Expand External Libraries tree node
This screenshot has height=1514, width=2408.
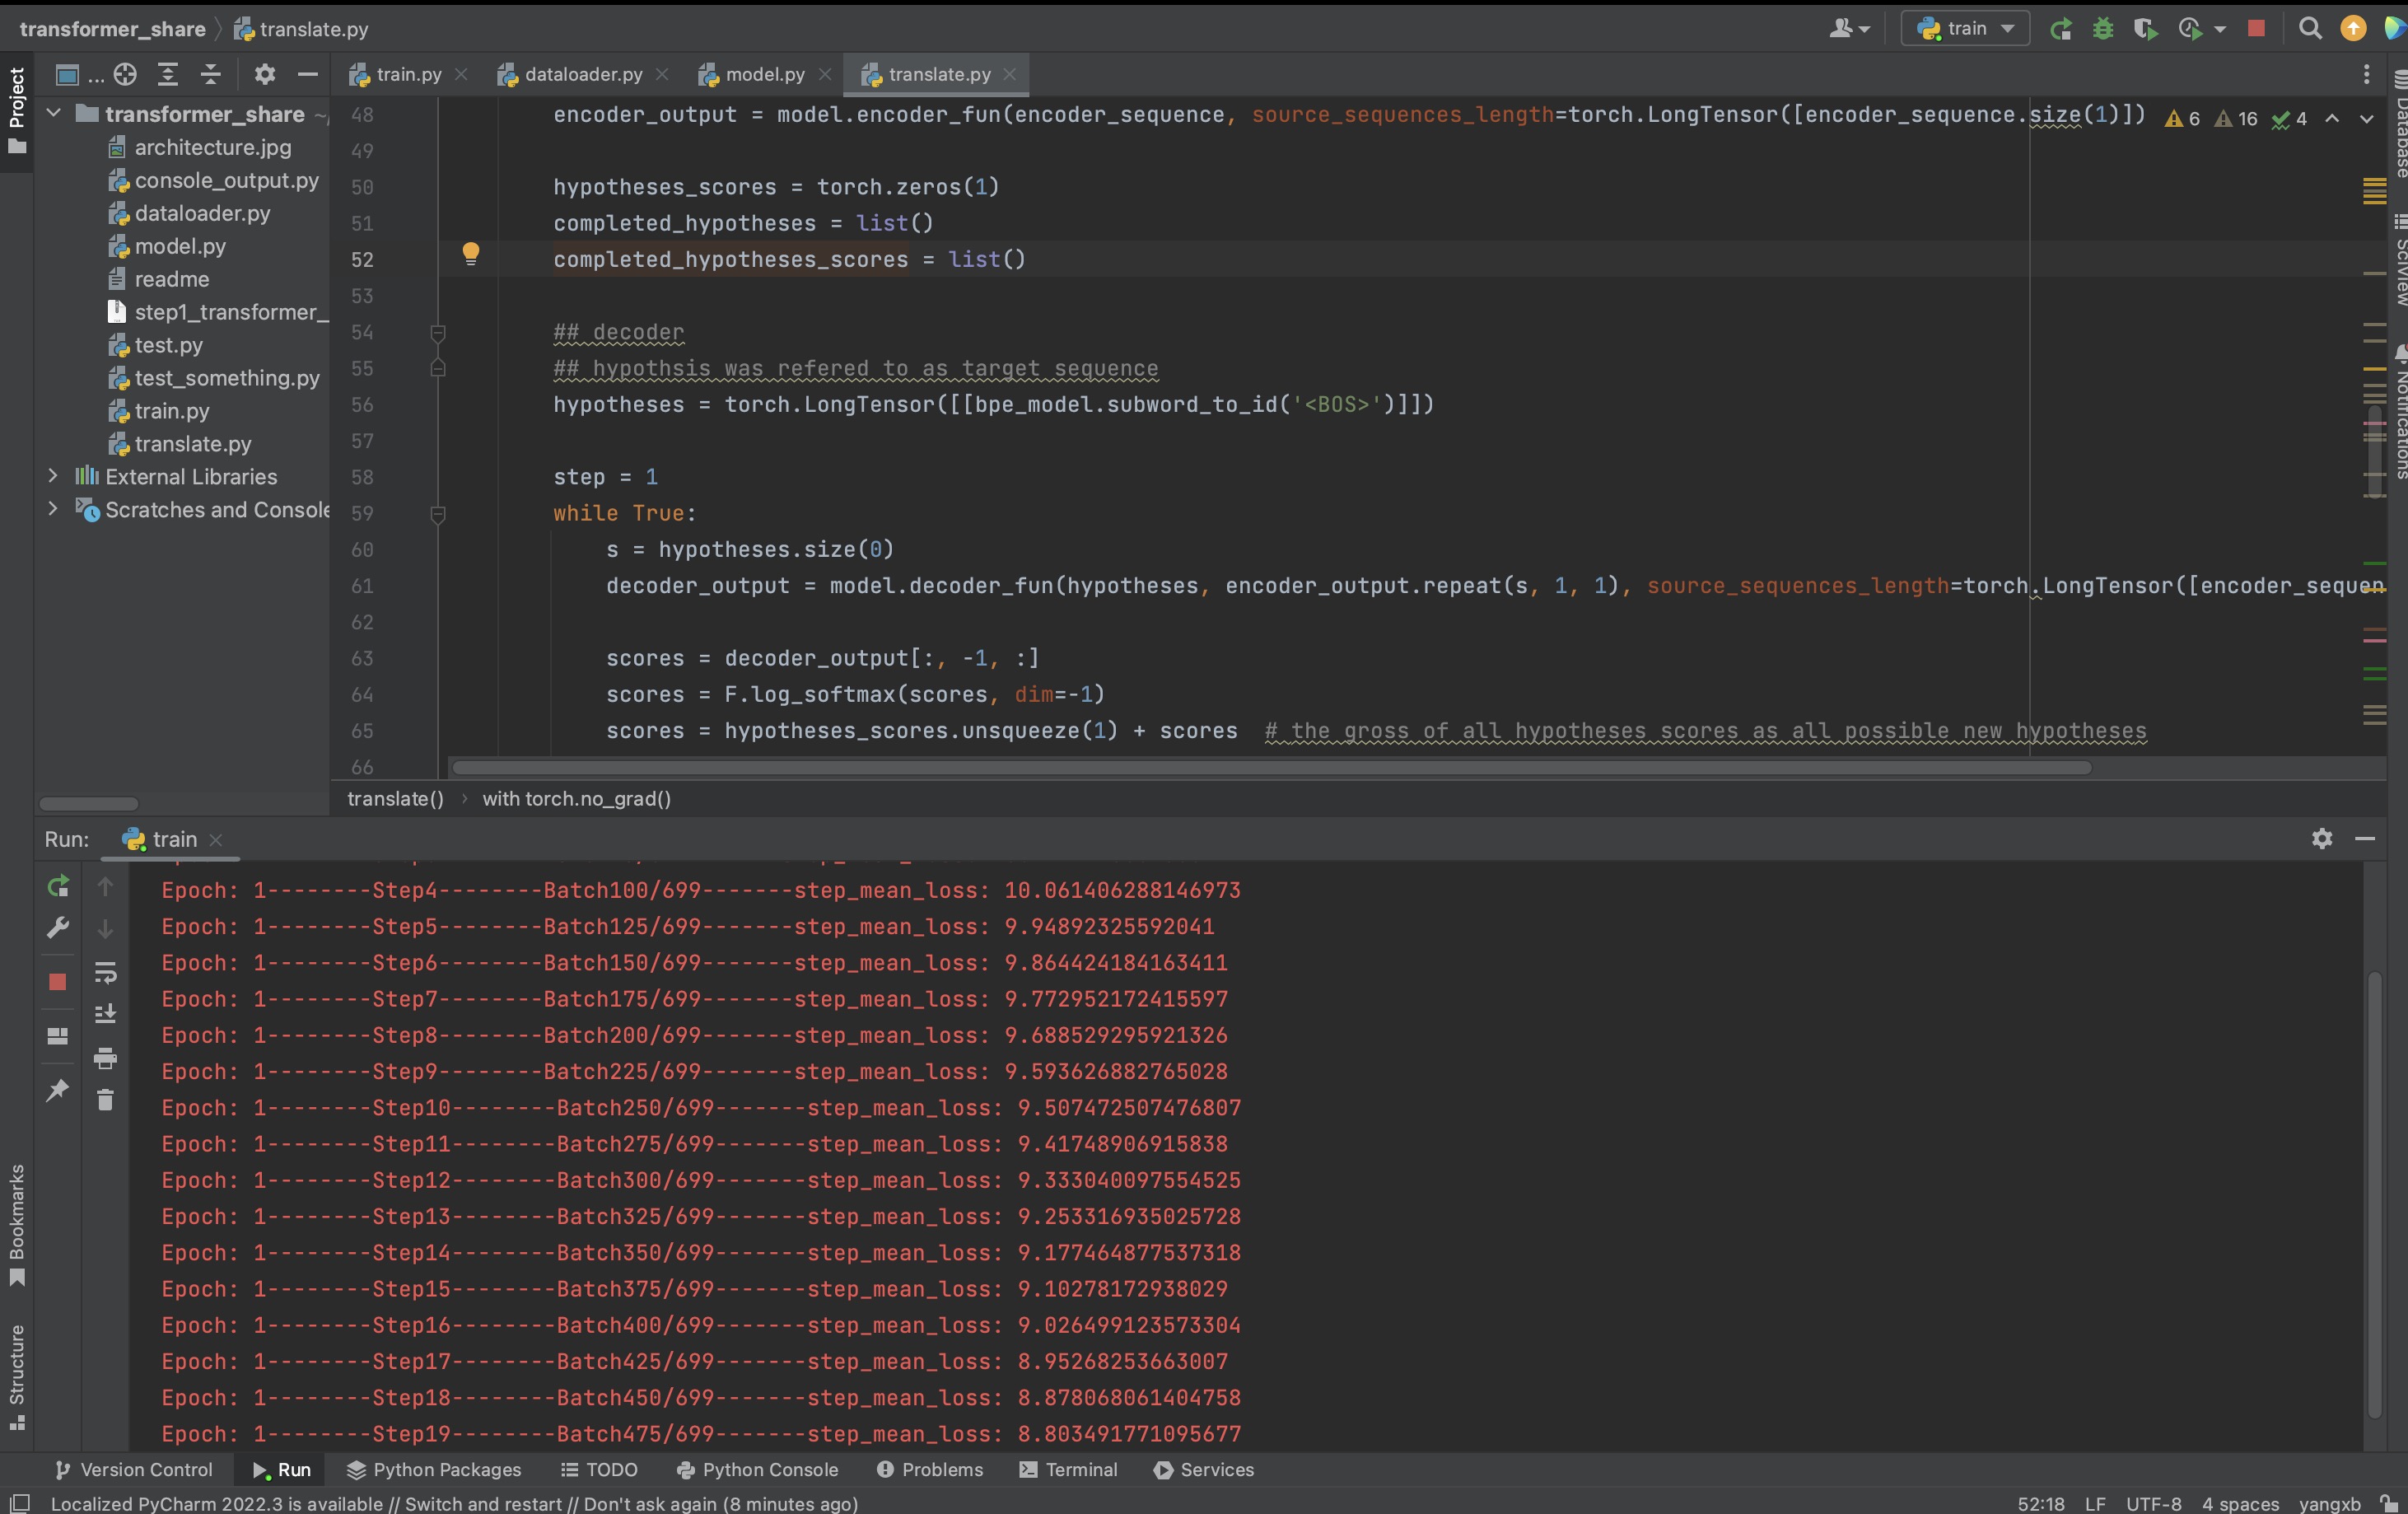point(53,477)
